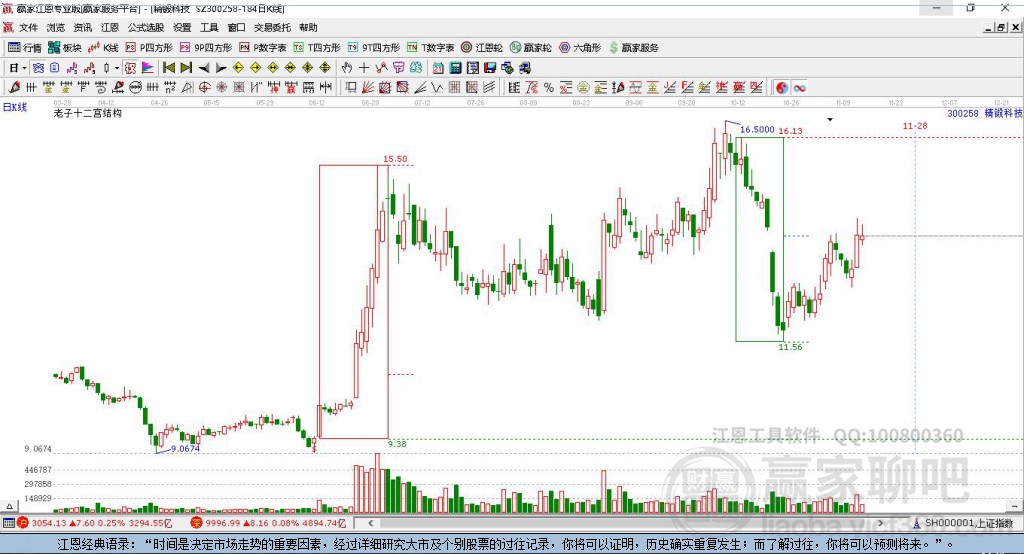Open the 板块 sector view
Image resolution: width=1024 pixels, height=554 pixels.
(65, 48)
